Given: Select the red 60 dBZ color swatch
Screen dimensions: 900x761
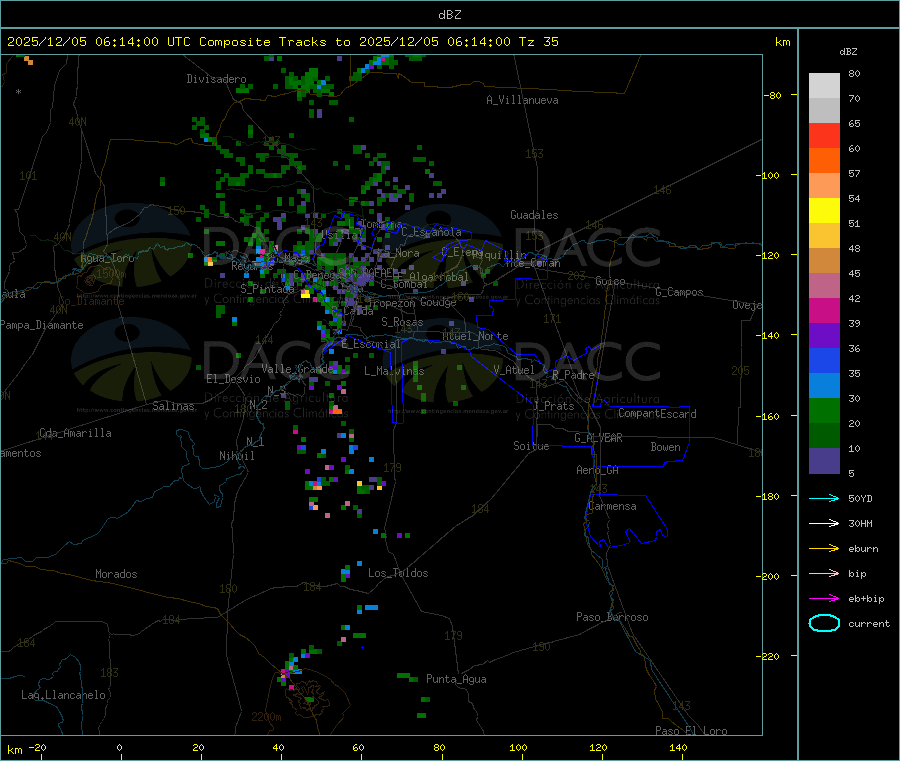Looking at the screenshot, I should coord(824,135).
